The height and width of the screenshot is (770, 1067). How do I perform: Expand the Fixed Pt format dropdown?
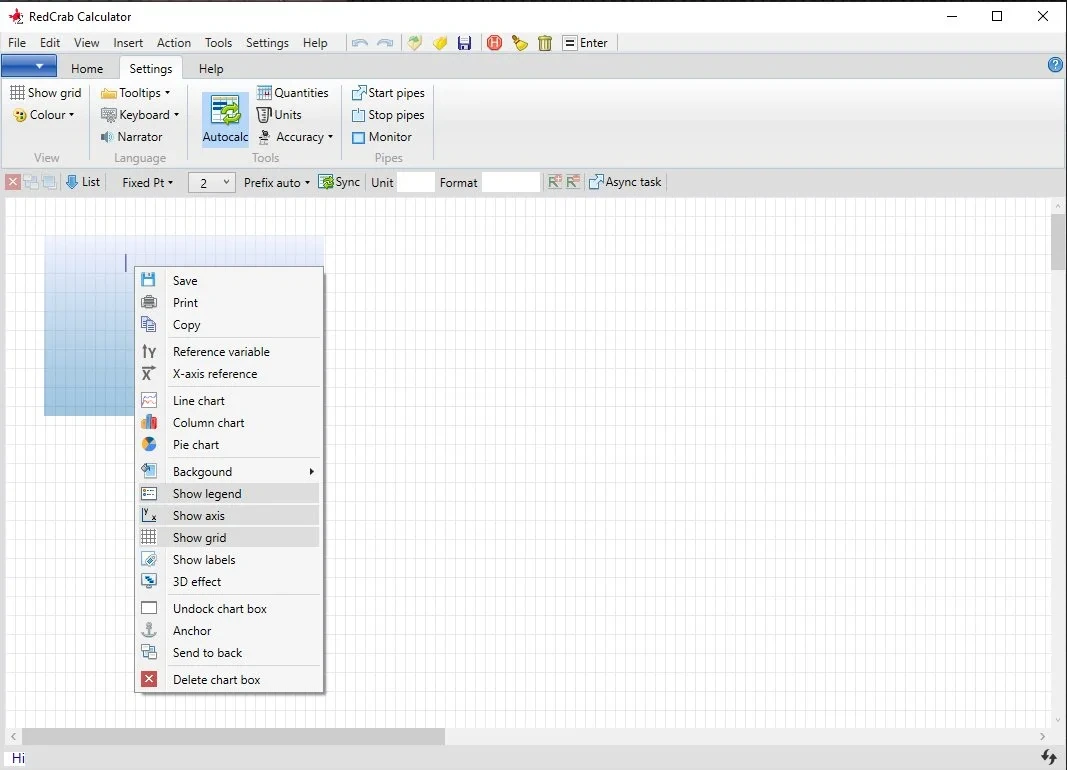coord(148,182)
